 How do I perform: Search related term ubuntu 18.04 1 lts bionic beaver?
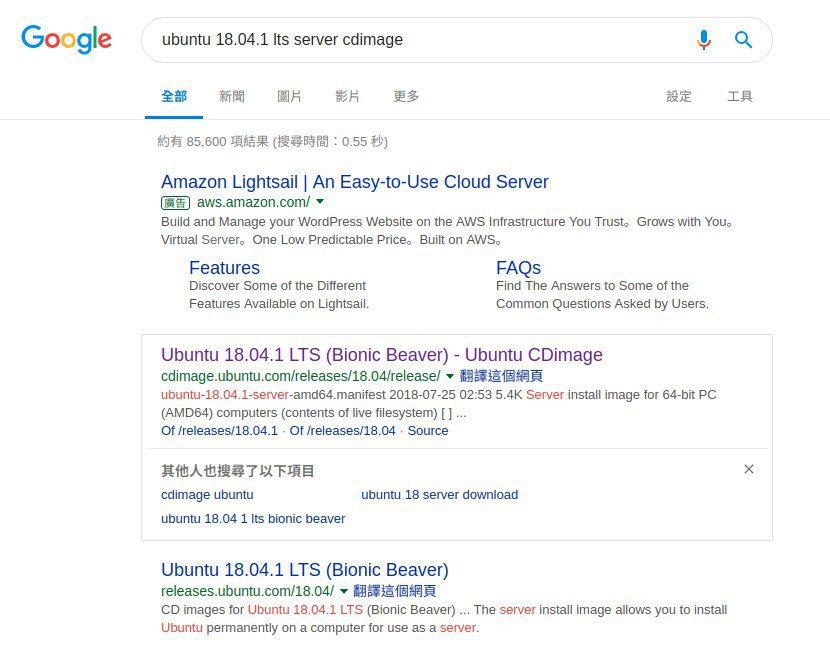(253, 519)
